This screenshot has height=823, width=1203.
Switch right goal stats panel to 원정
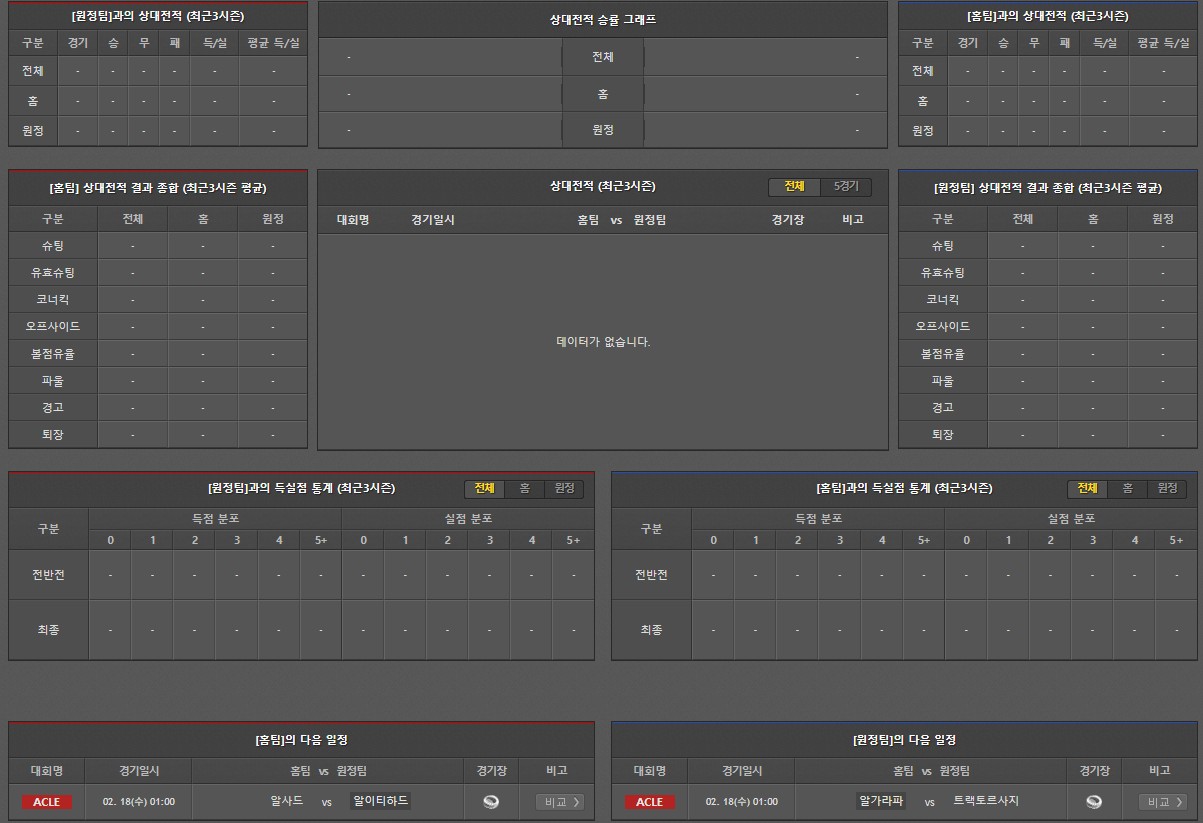pyautogui.click(x=1167, y=489)
